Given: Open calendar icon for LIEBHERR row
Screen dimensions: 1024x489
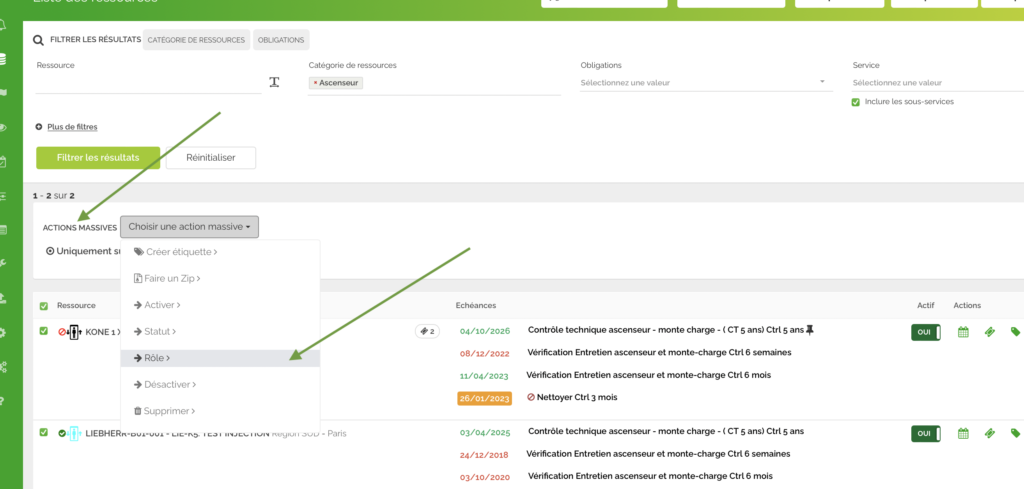Looking at the screenshot, I should (x=964, y=433).
